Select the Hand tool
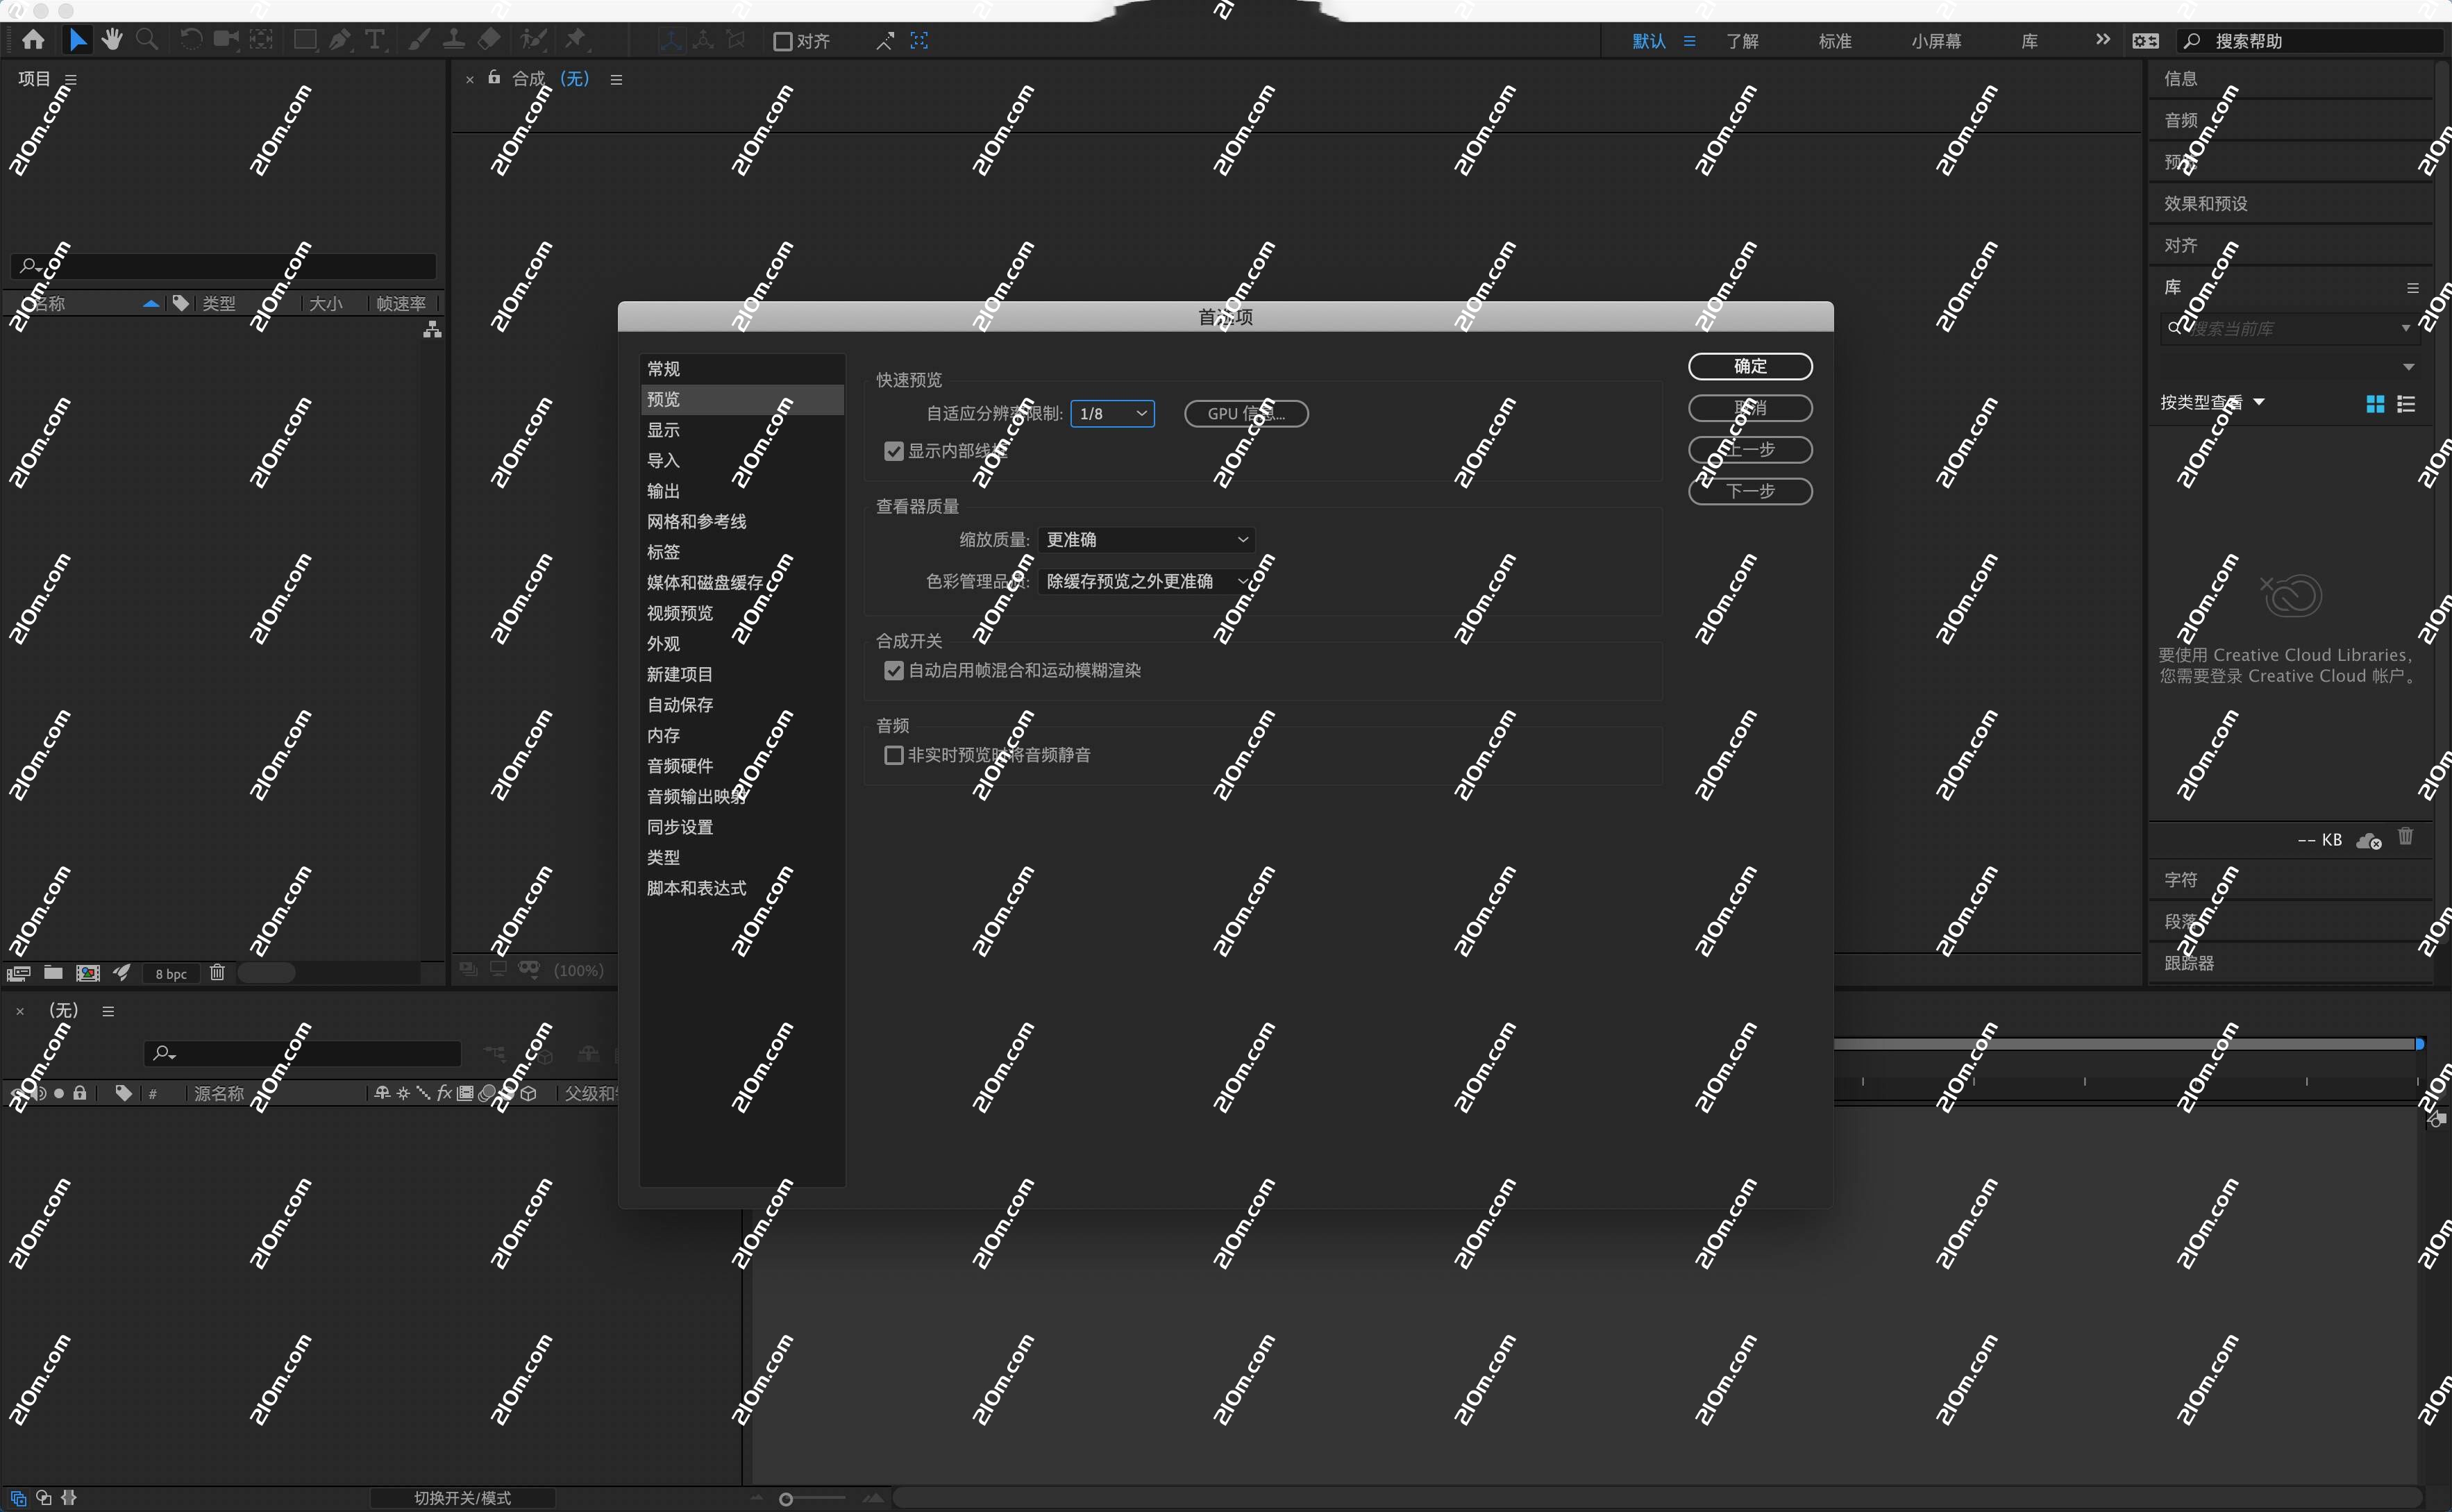The height and width of the screenshot is (1512, 2452). pyautogui.click(x=111, y=40)
